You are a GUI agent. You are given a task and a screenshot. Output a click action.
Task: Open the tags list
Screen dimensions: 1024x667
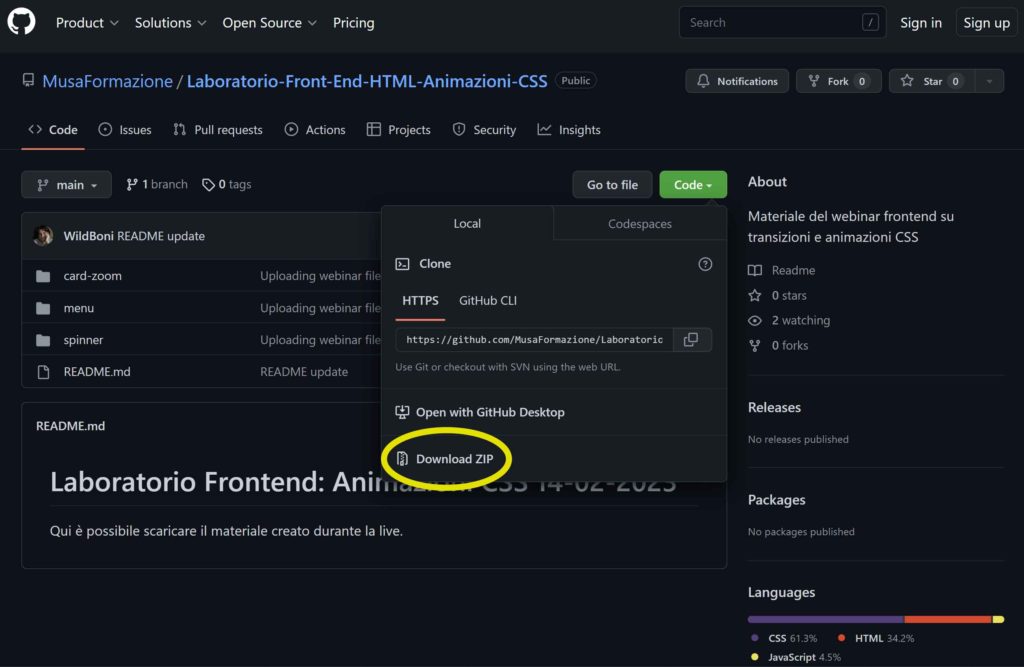227,185
